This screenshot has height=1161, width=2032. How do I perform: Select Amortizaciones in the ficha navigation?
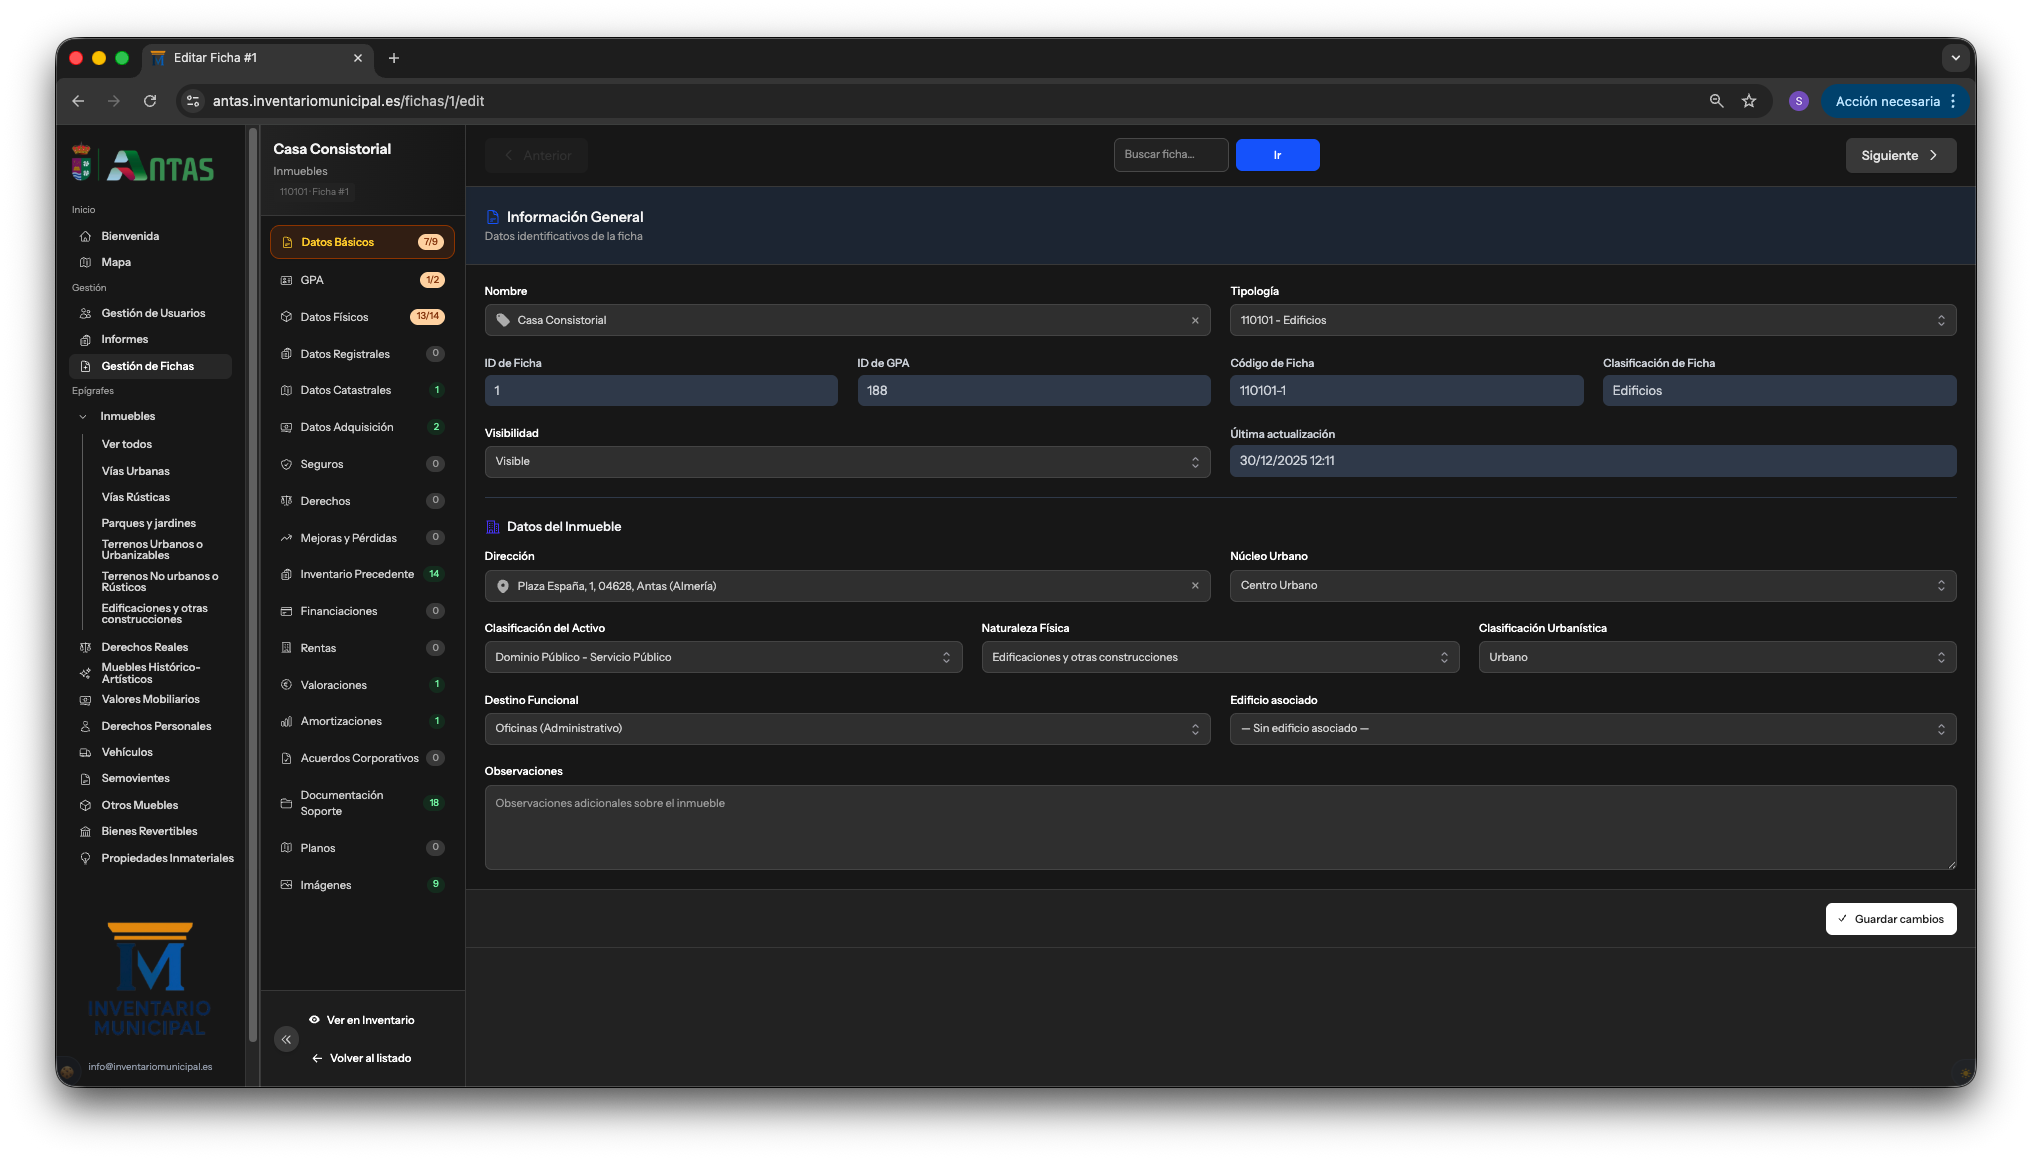[x=341, y=721]
